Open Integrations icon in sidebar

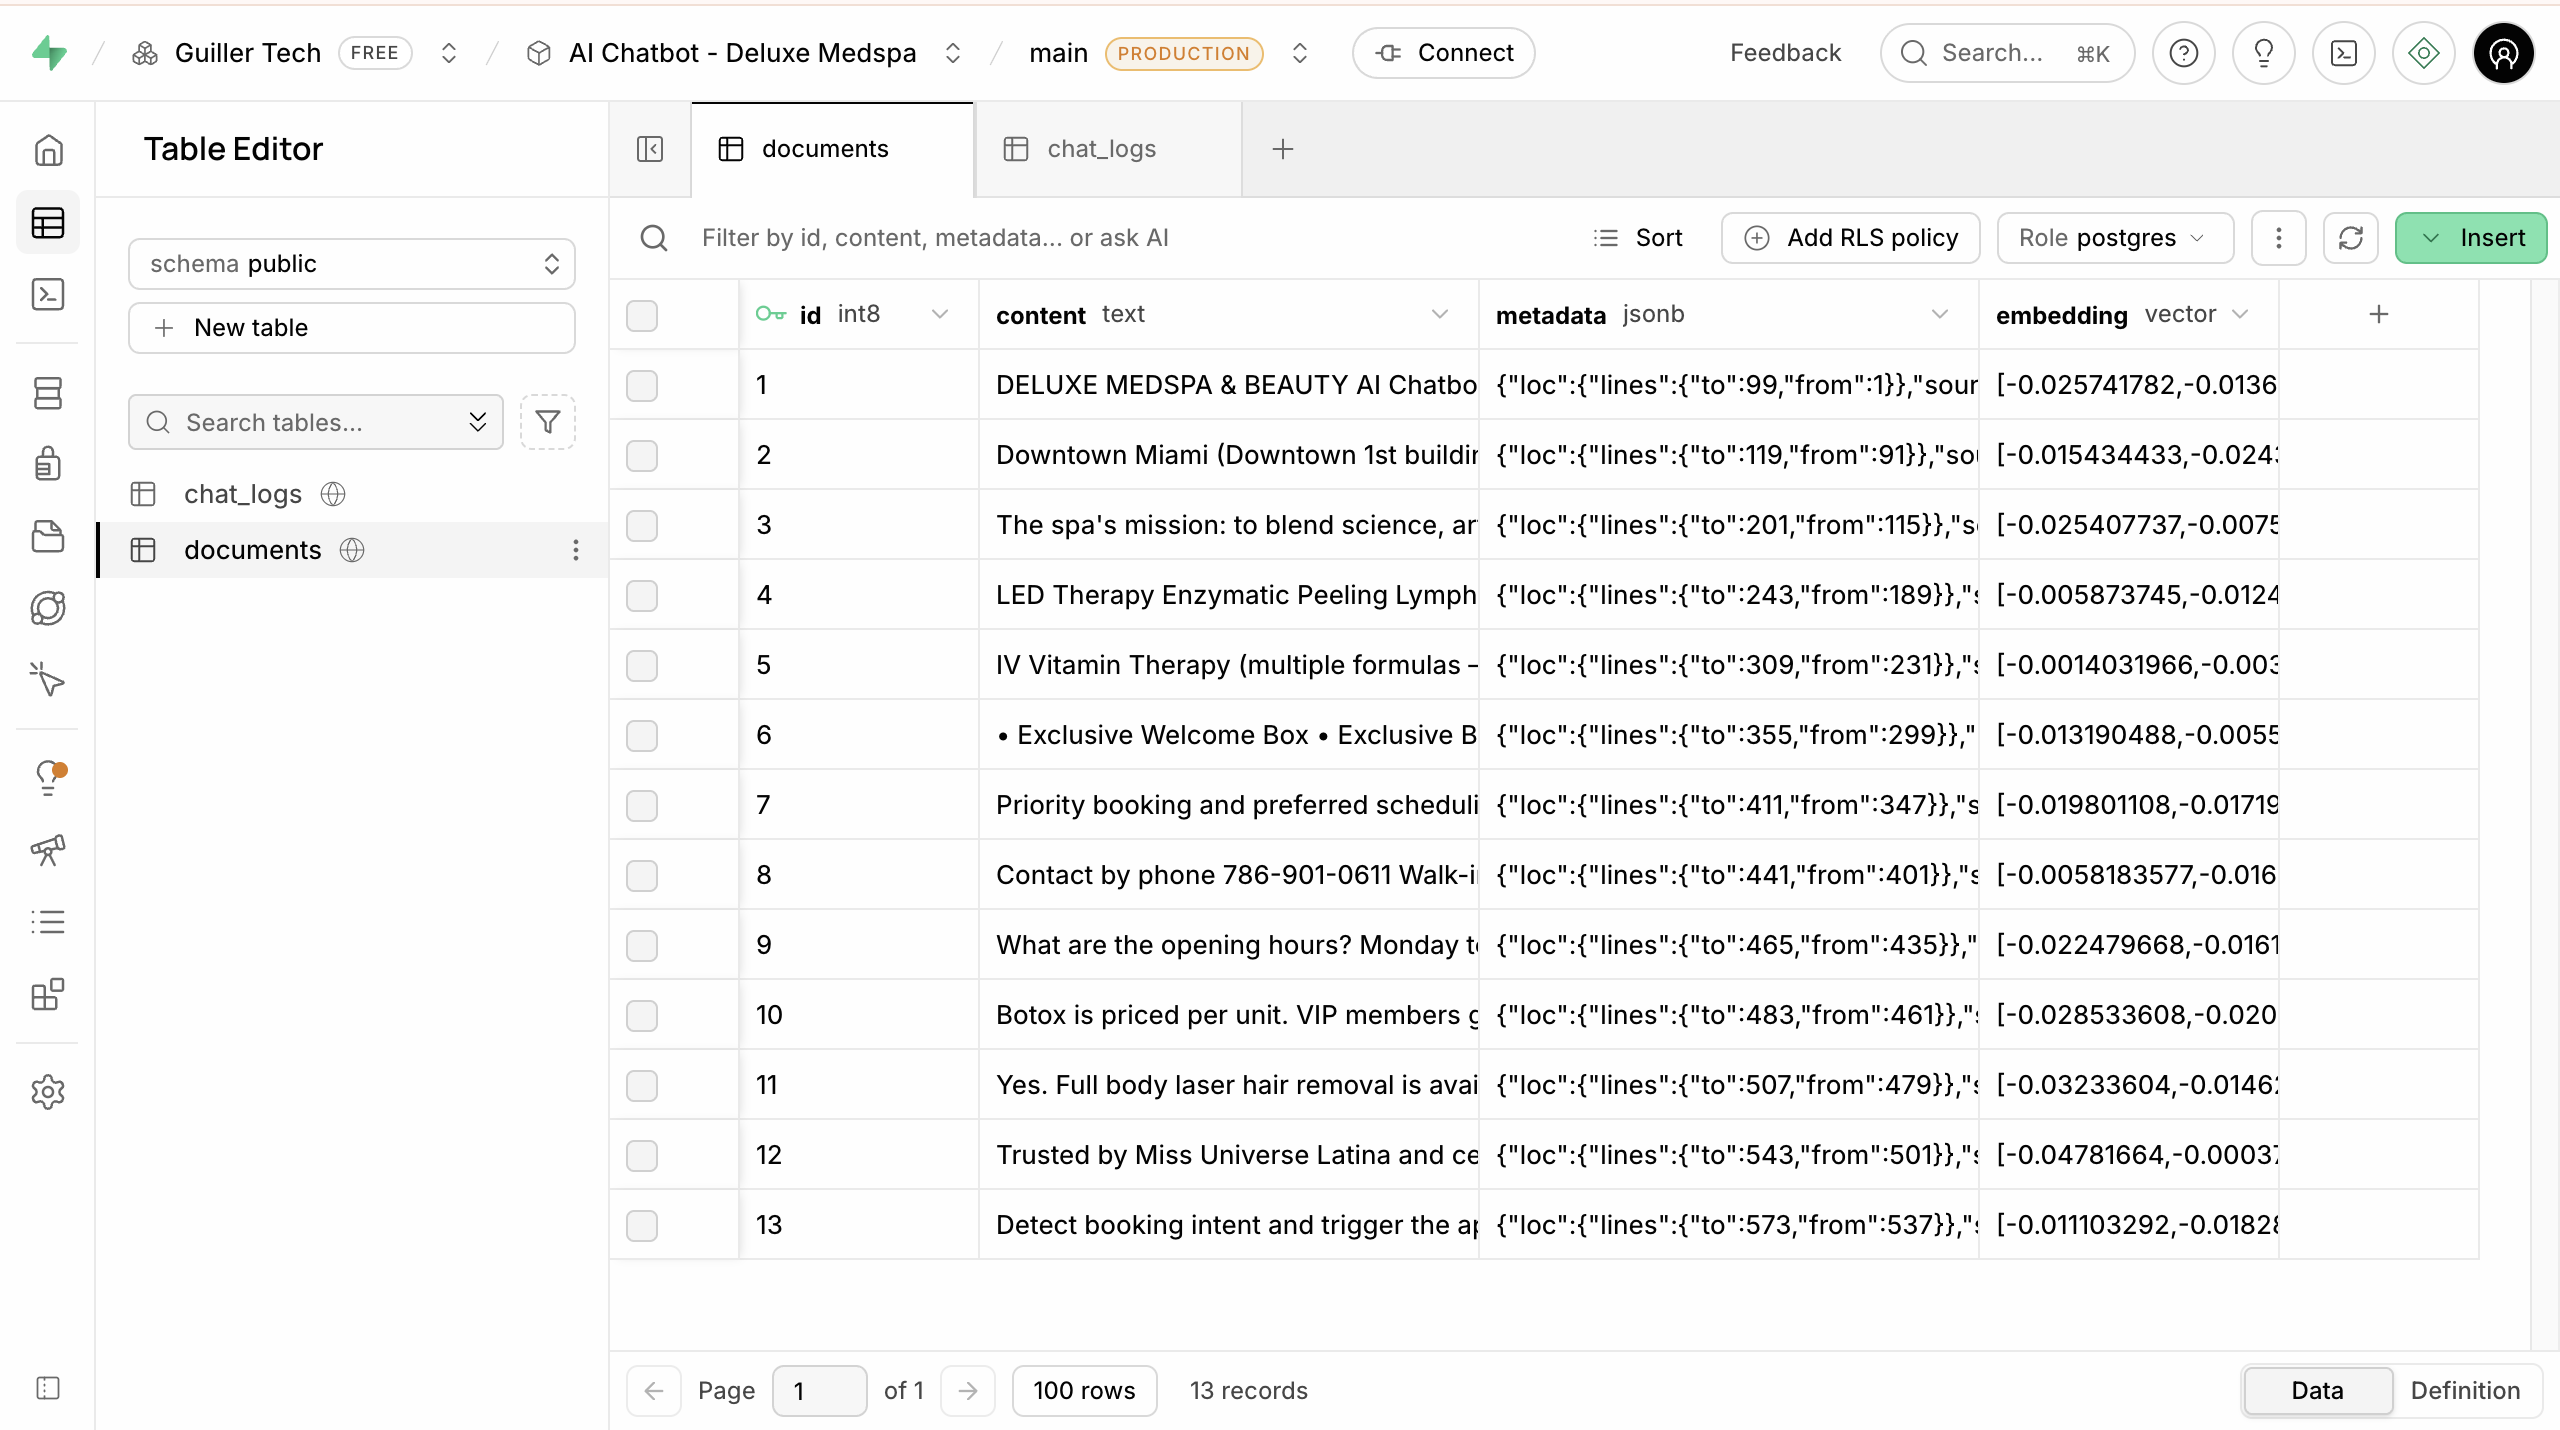coord(48,994)
